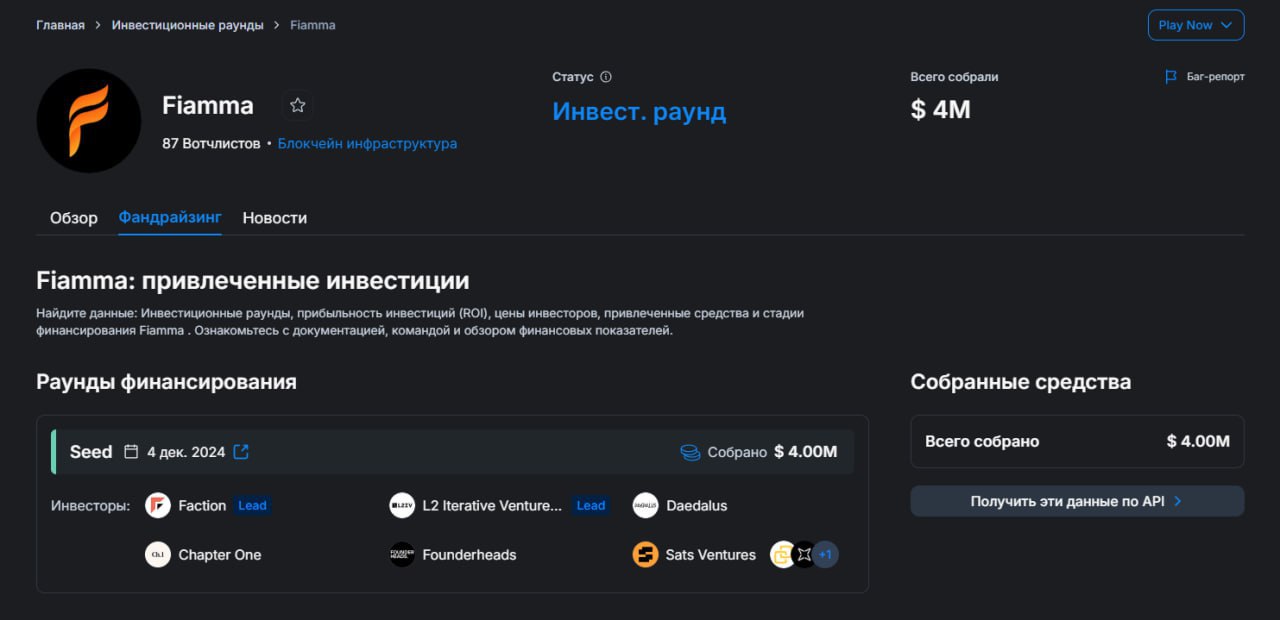The width and height of the screenshot is (1280, 620).
Task: Open the Seed round external link icon
Action: (x=241, y=452)
